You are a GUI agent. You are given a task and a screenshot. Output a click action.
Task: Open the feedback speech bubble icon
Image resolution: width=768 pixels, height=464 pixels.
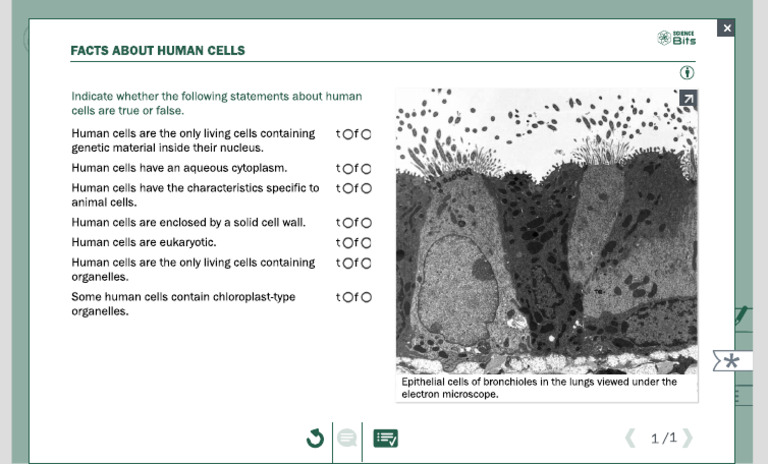tap(347, 438)
